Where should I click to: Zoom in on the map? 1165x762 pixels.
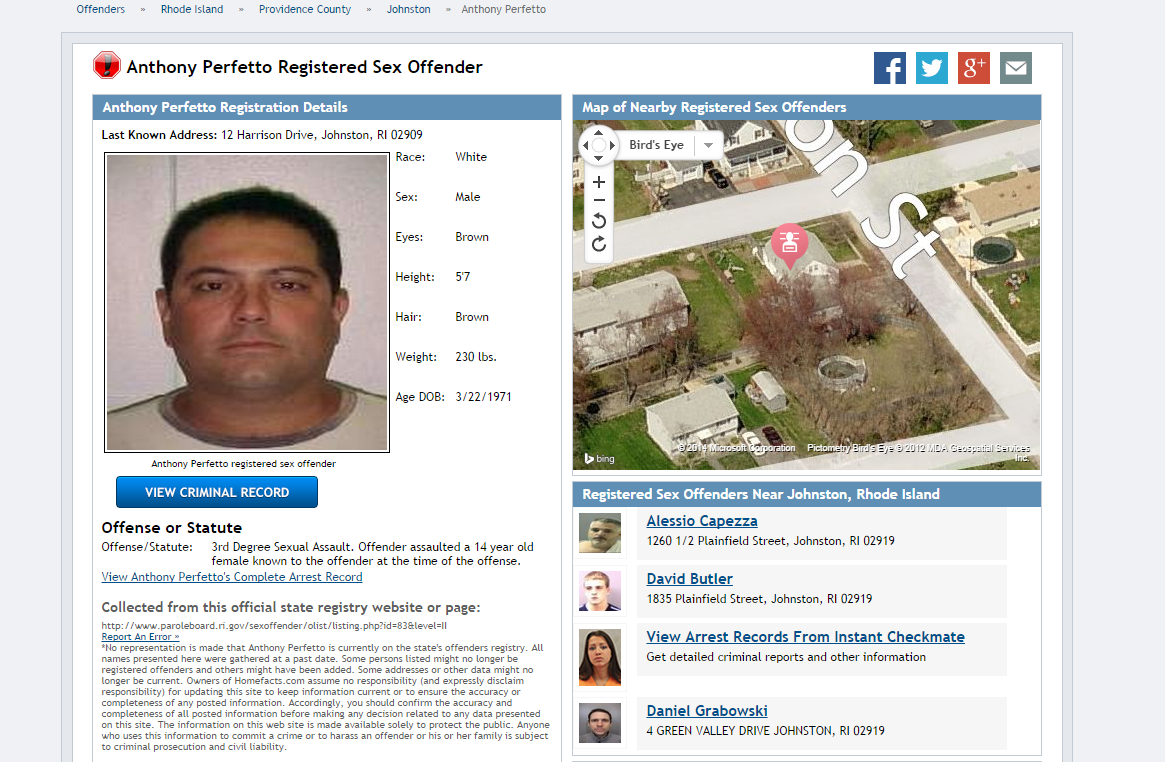tap(599, 182)
